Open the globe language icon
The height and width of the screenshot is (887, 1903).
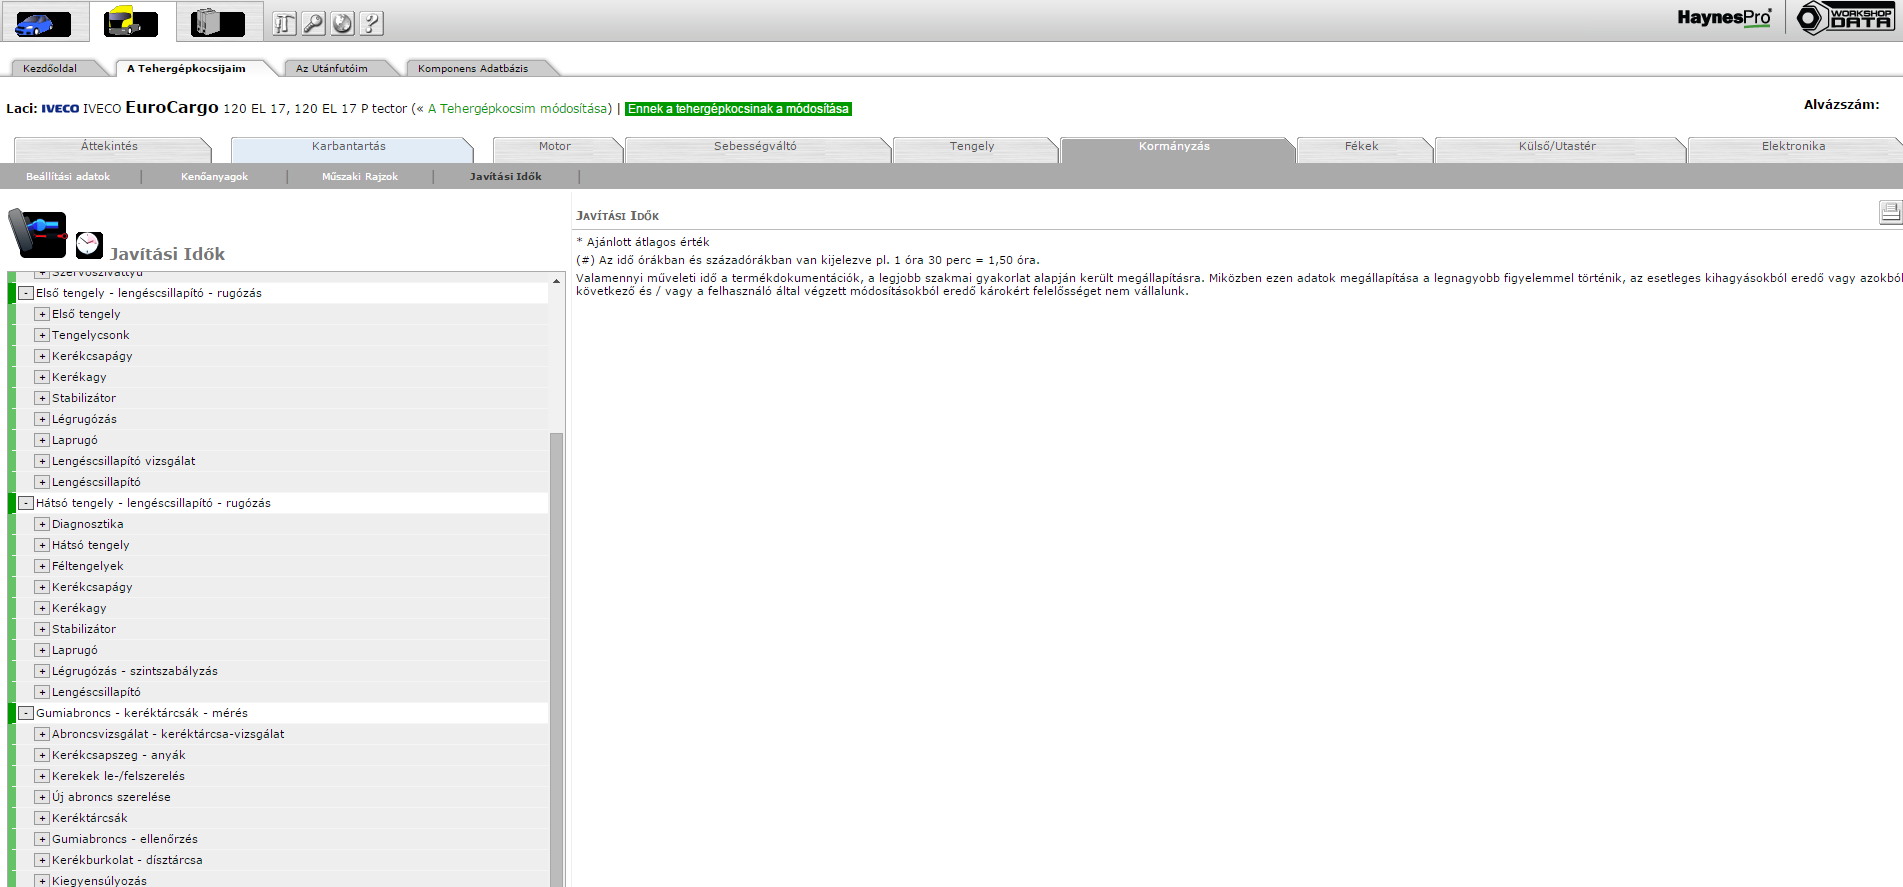(x=343, y=23)
